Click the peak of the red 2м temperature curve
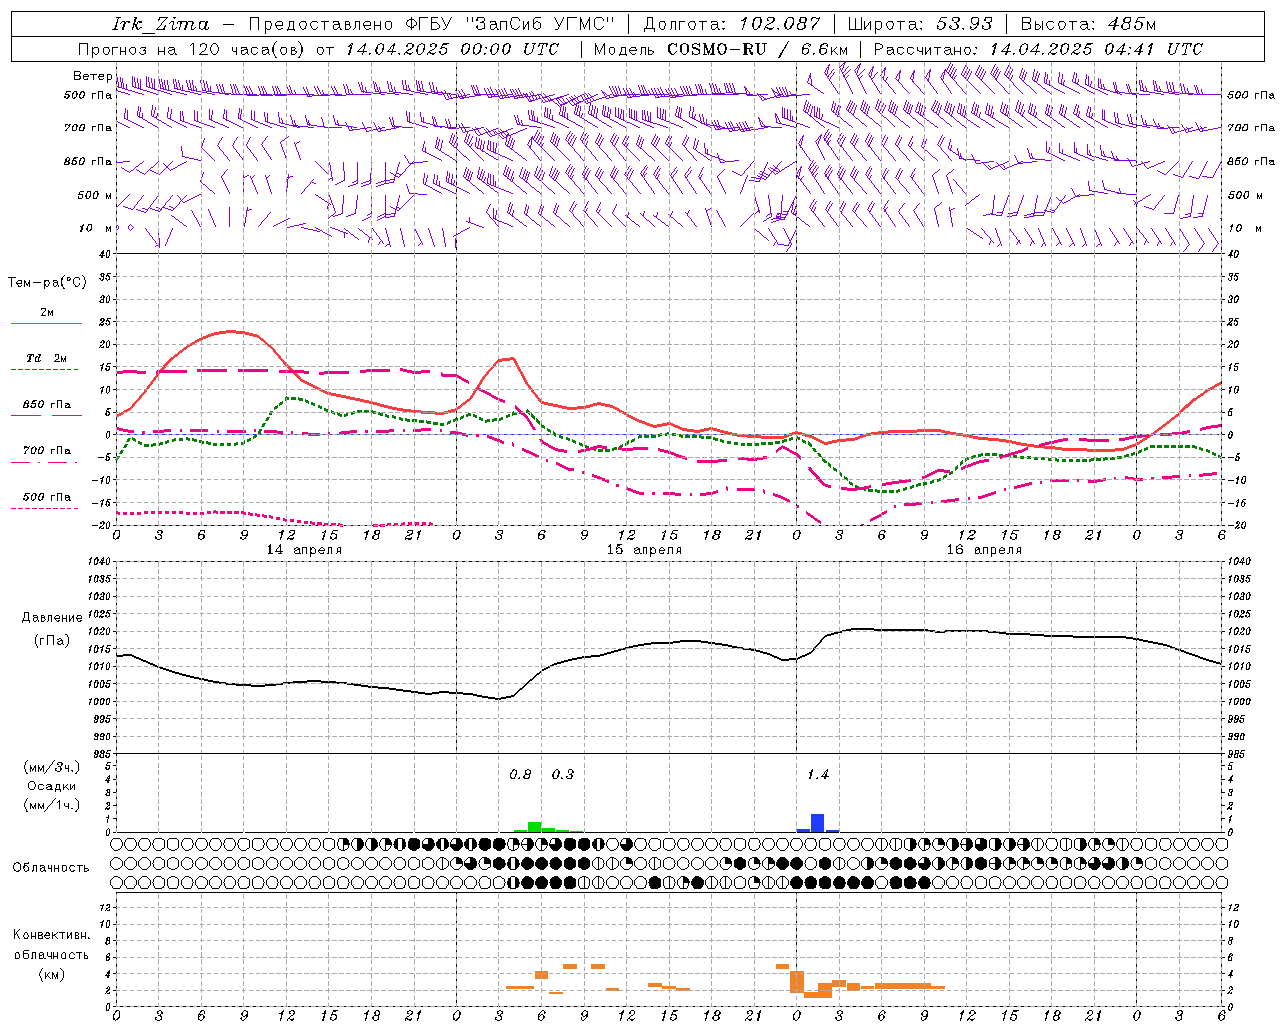The image size is (1280, 1024). coord(230,331)
